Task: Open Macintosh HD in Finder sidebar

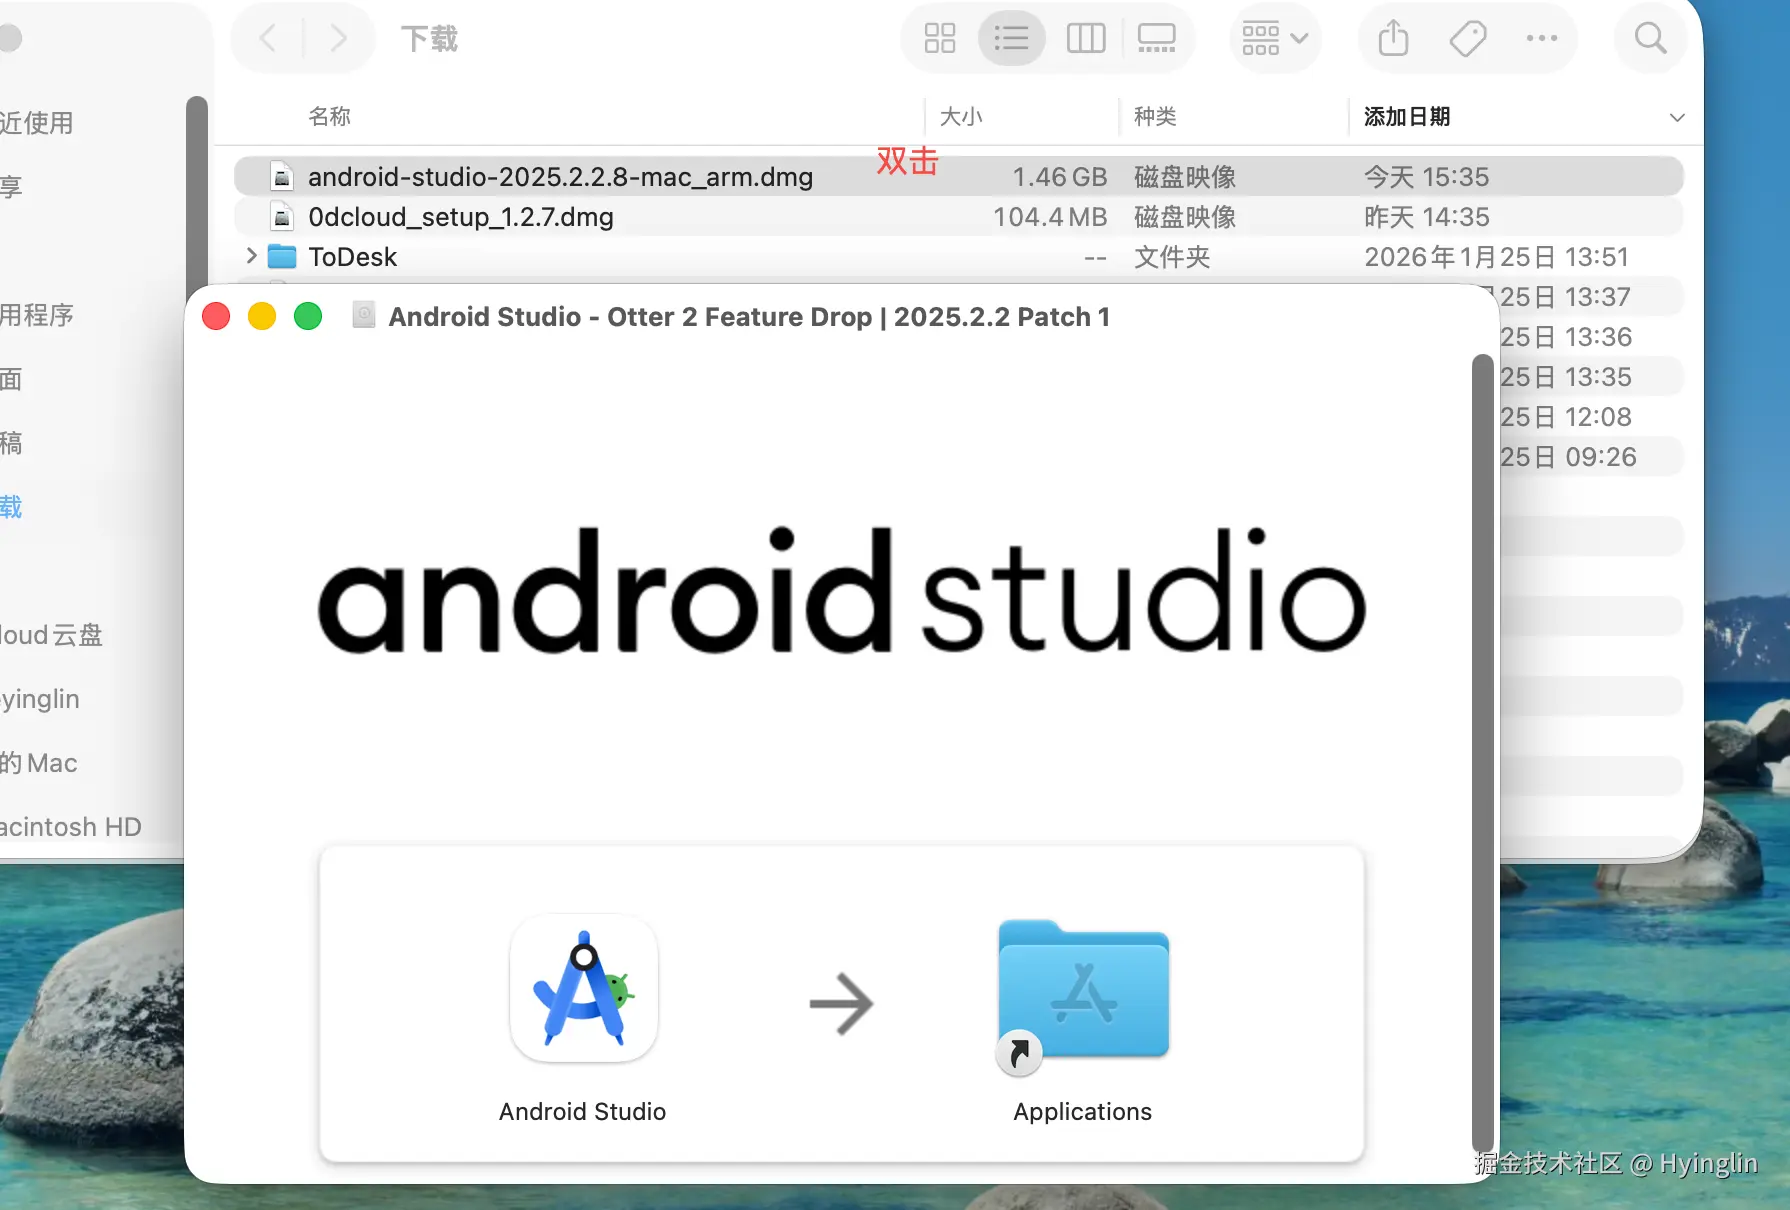Action: click(71, 827)
